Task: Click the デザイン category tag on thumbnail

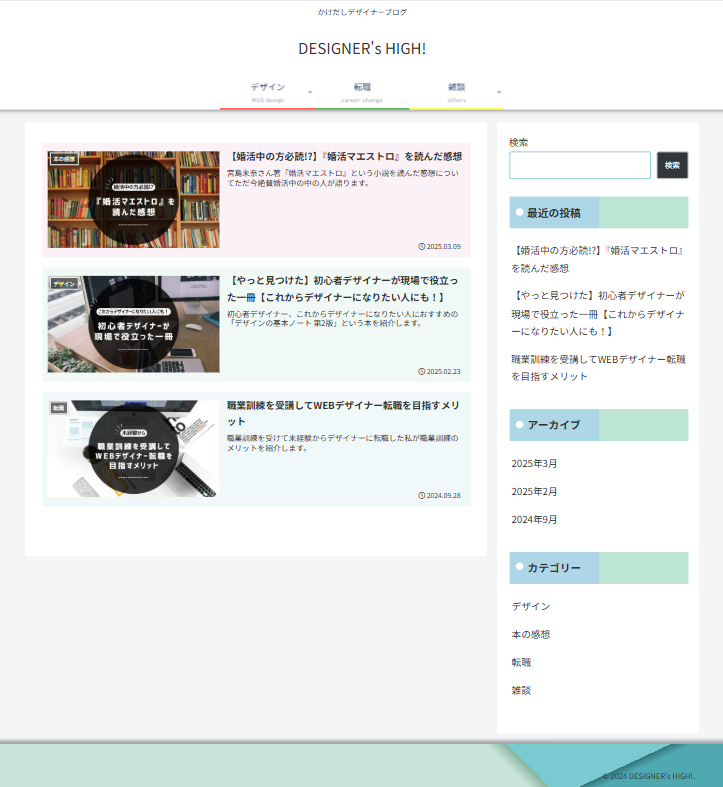Action: coord(64,284)
